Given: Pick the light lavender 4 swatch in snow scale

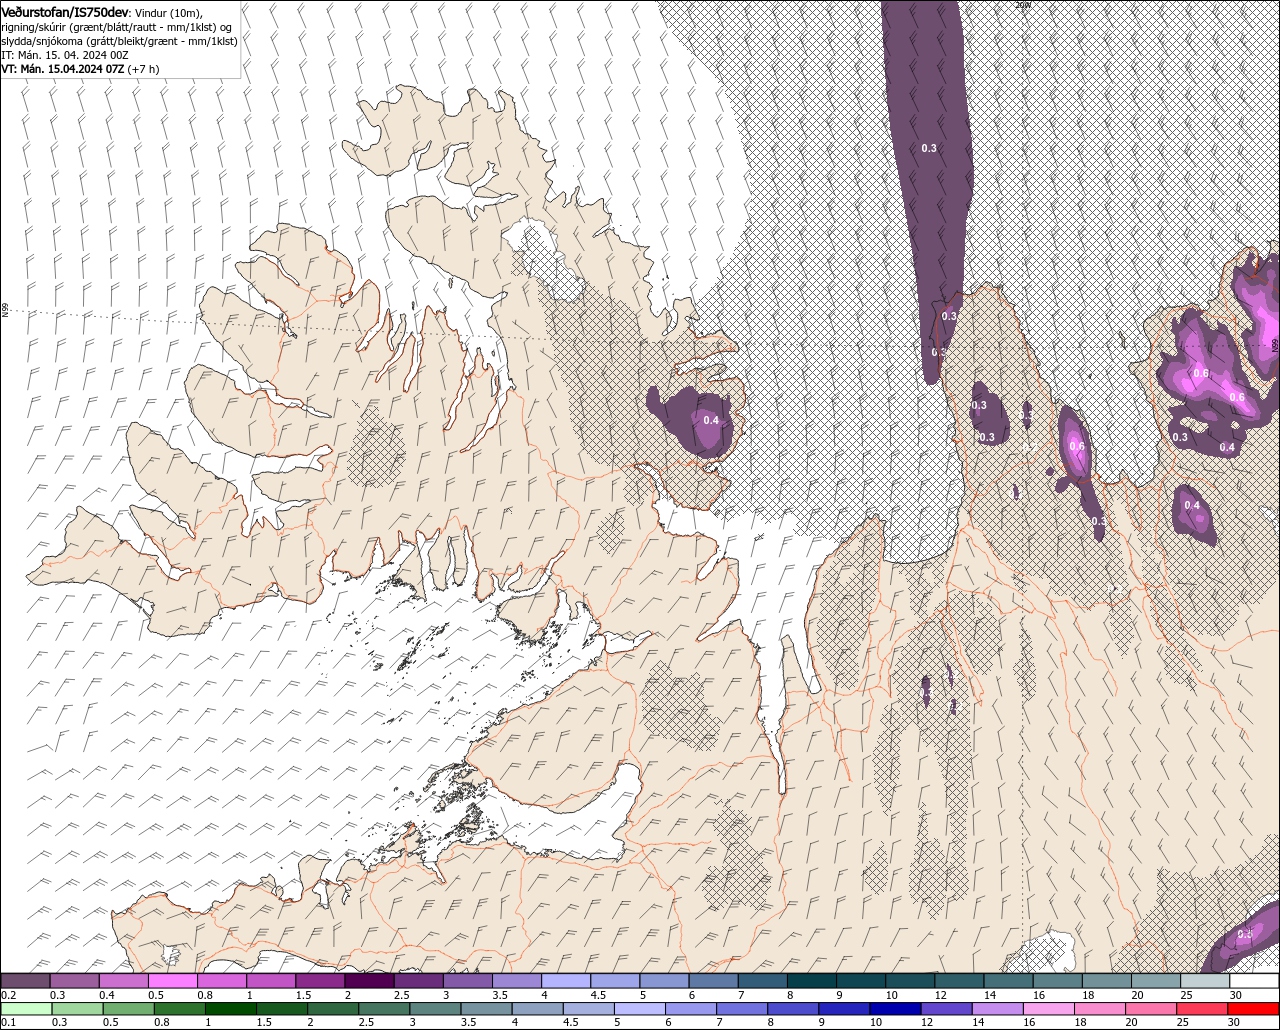Looking at the screenshot, I should (566, 980).
